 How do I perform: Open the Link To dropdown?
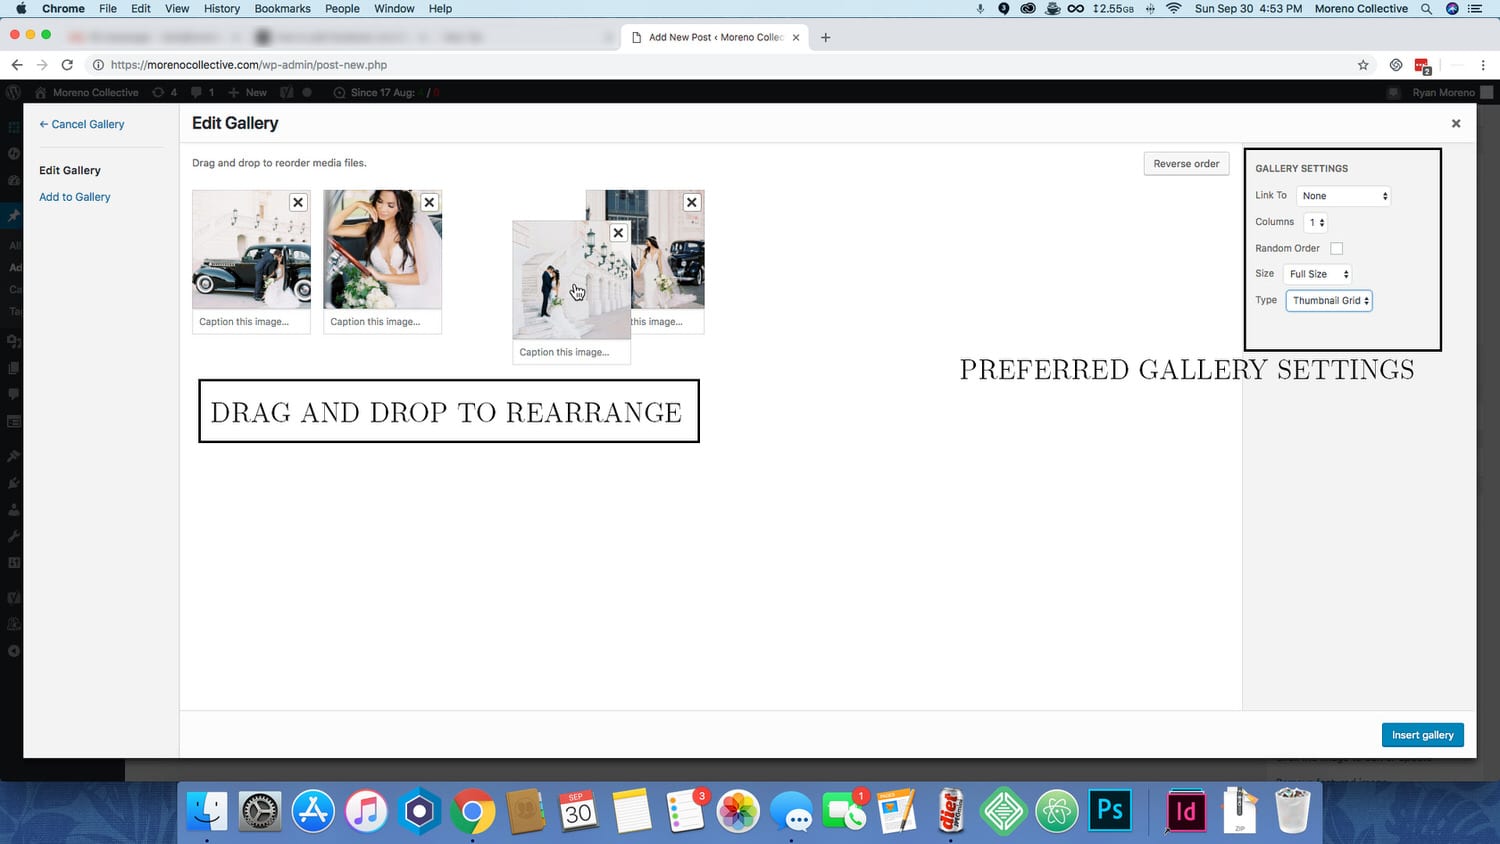pyautogui.click(x=1344, y=196)
